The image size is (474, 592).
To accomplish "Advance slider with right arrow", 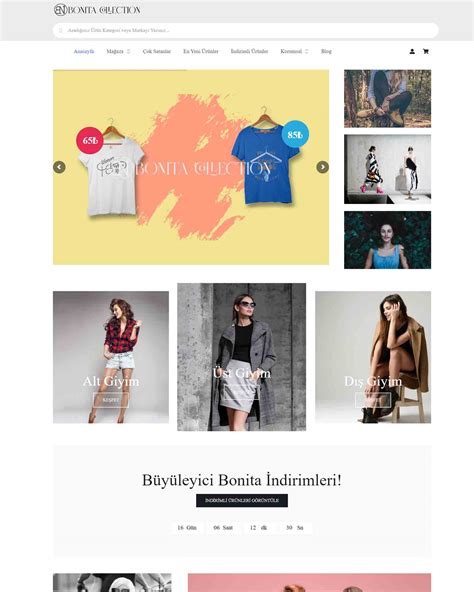I will click(x=323, y=167).
